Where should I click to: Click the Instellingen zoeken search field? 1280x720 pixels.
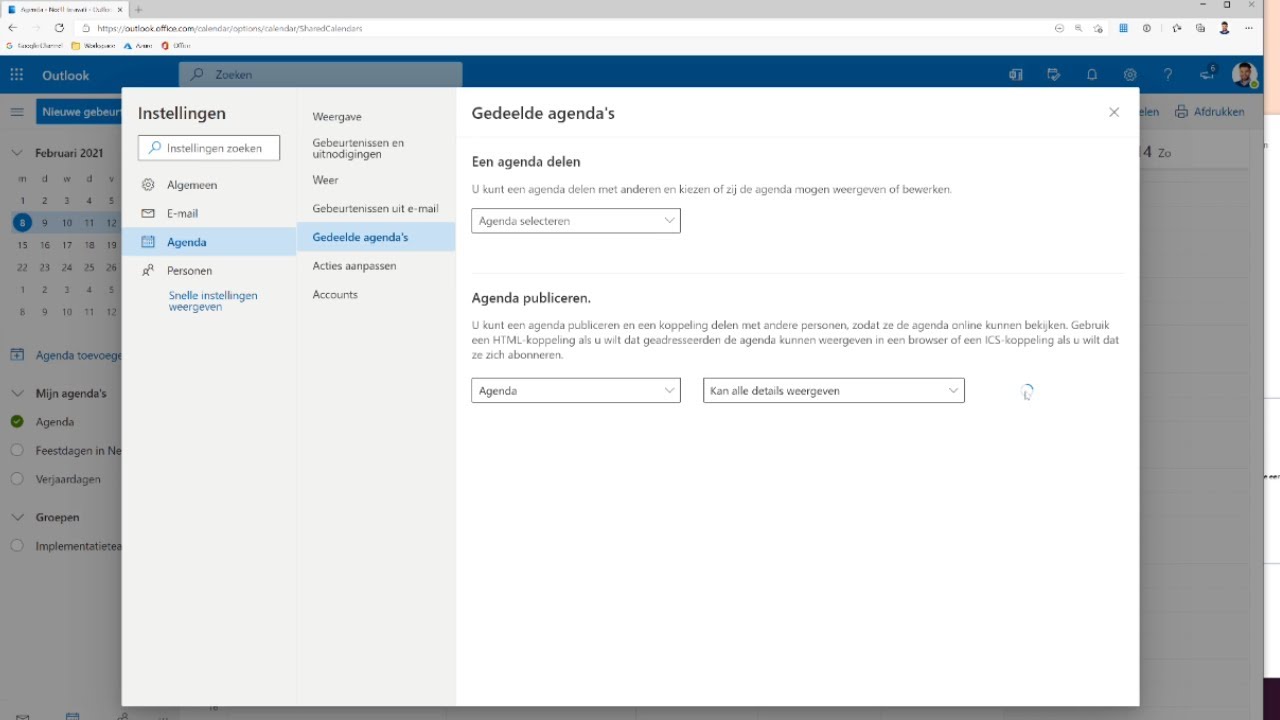(x=209, y=148)
